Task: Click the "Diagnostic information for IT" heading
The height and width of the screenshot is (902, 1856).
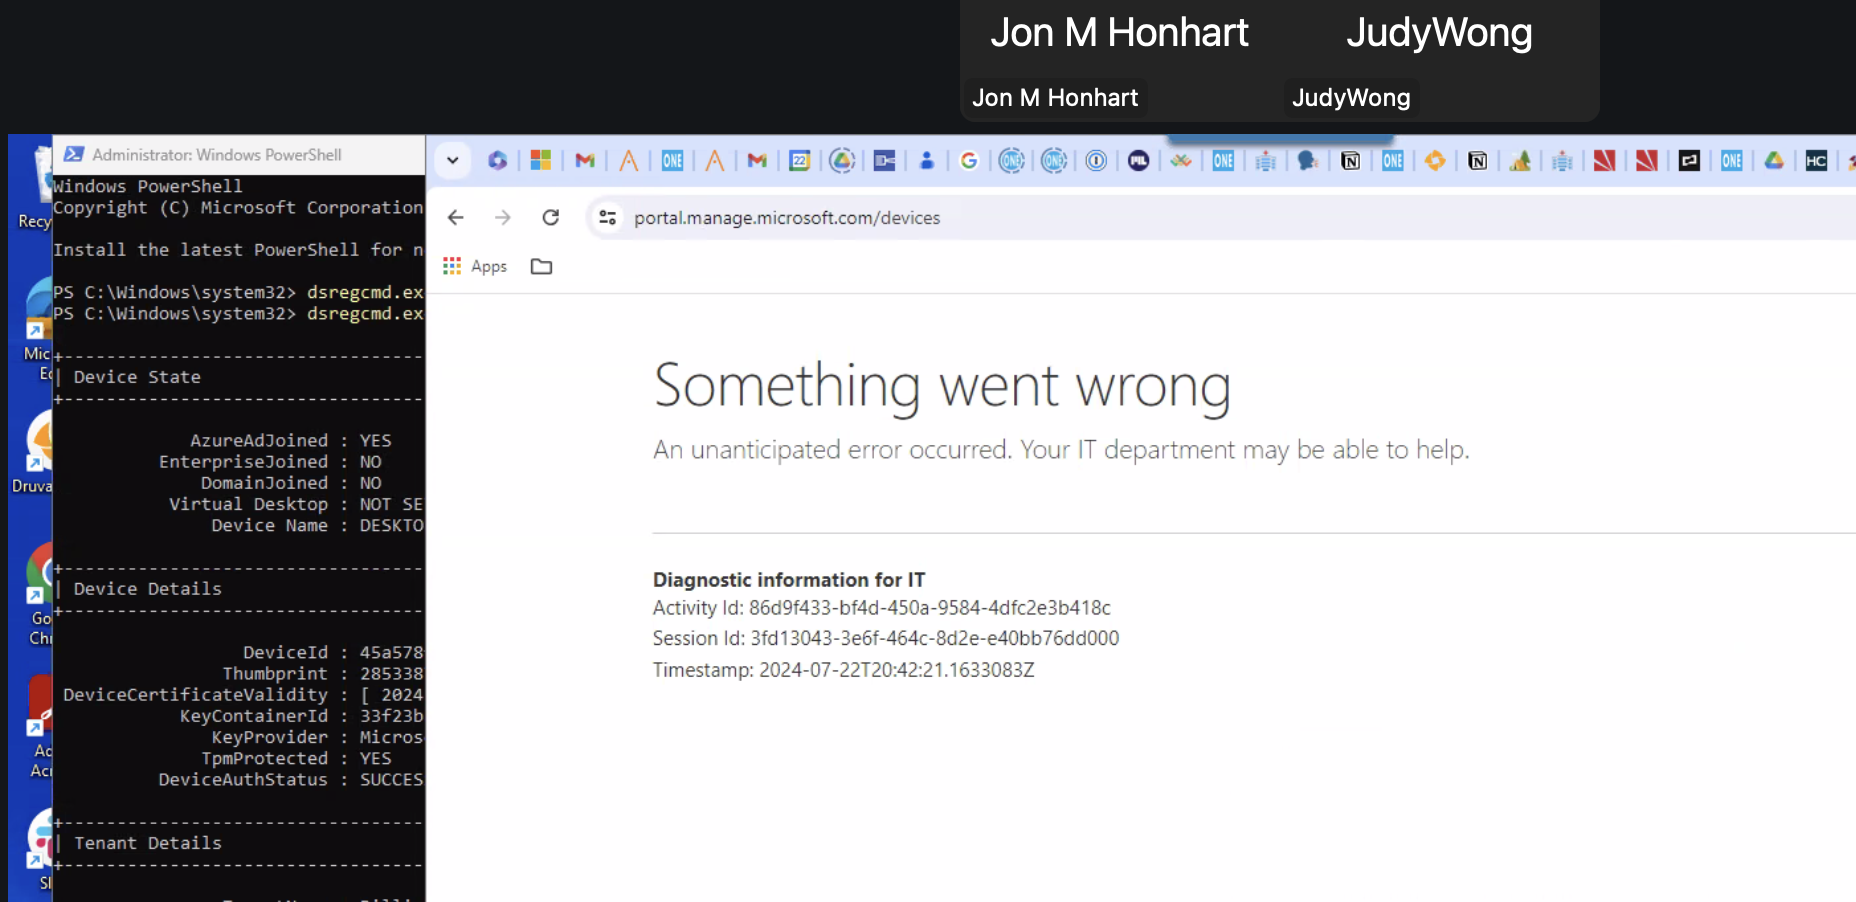Action: [x=789, y=580]
